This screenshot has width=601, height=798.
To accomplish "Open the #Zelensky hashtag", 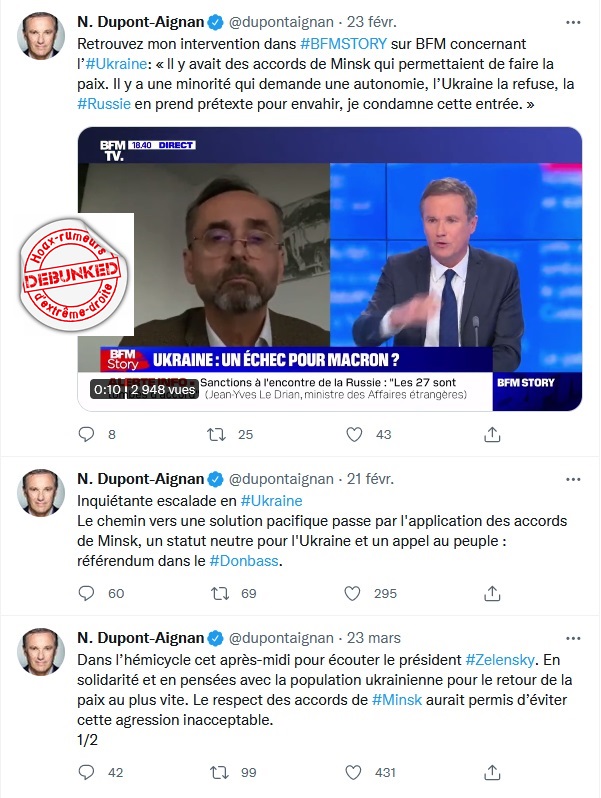I will pos(500,660).
